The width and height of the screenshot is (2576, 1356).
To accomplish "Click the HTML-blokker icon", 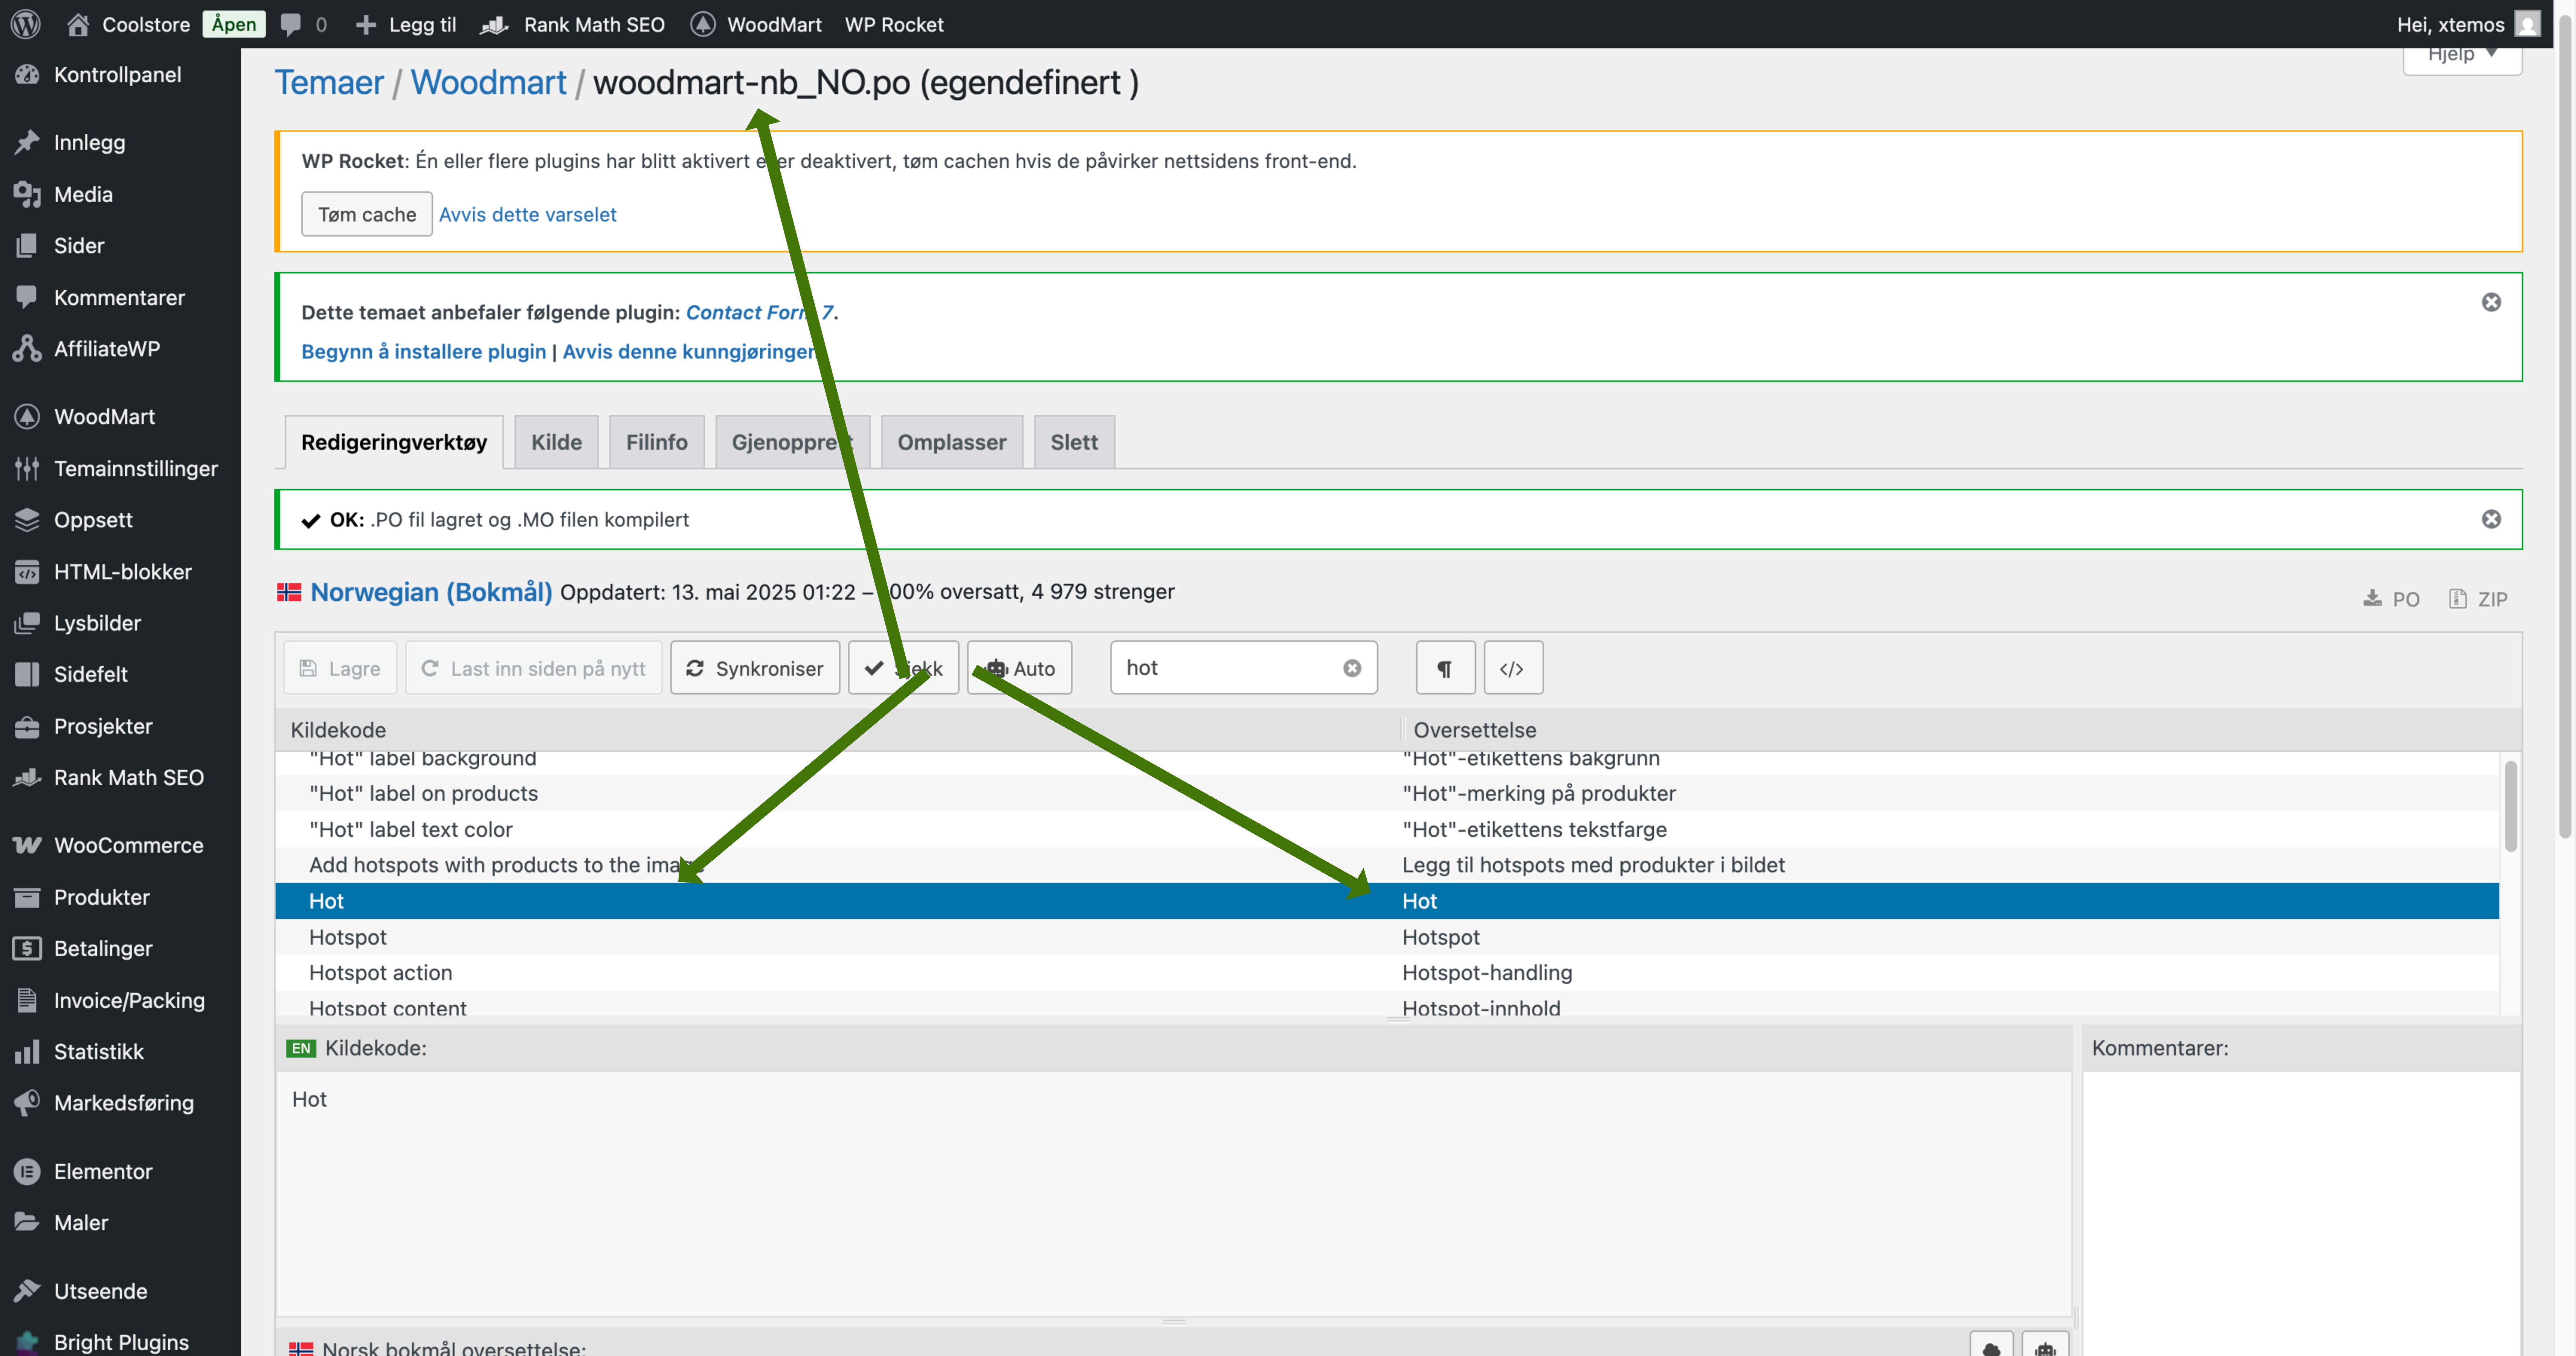I will pyautogui.click(x=27, y=572).
